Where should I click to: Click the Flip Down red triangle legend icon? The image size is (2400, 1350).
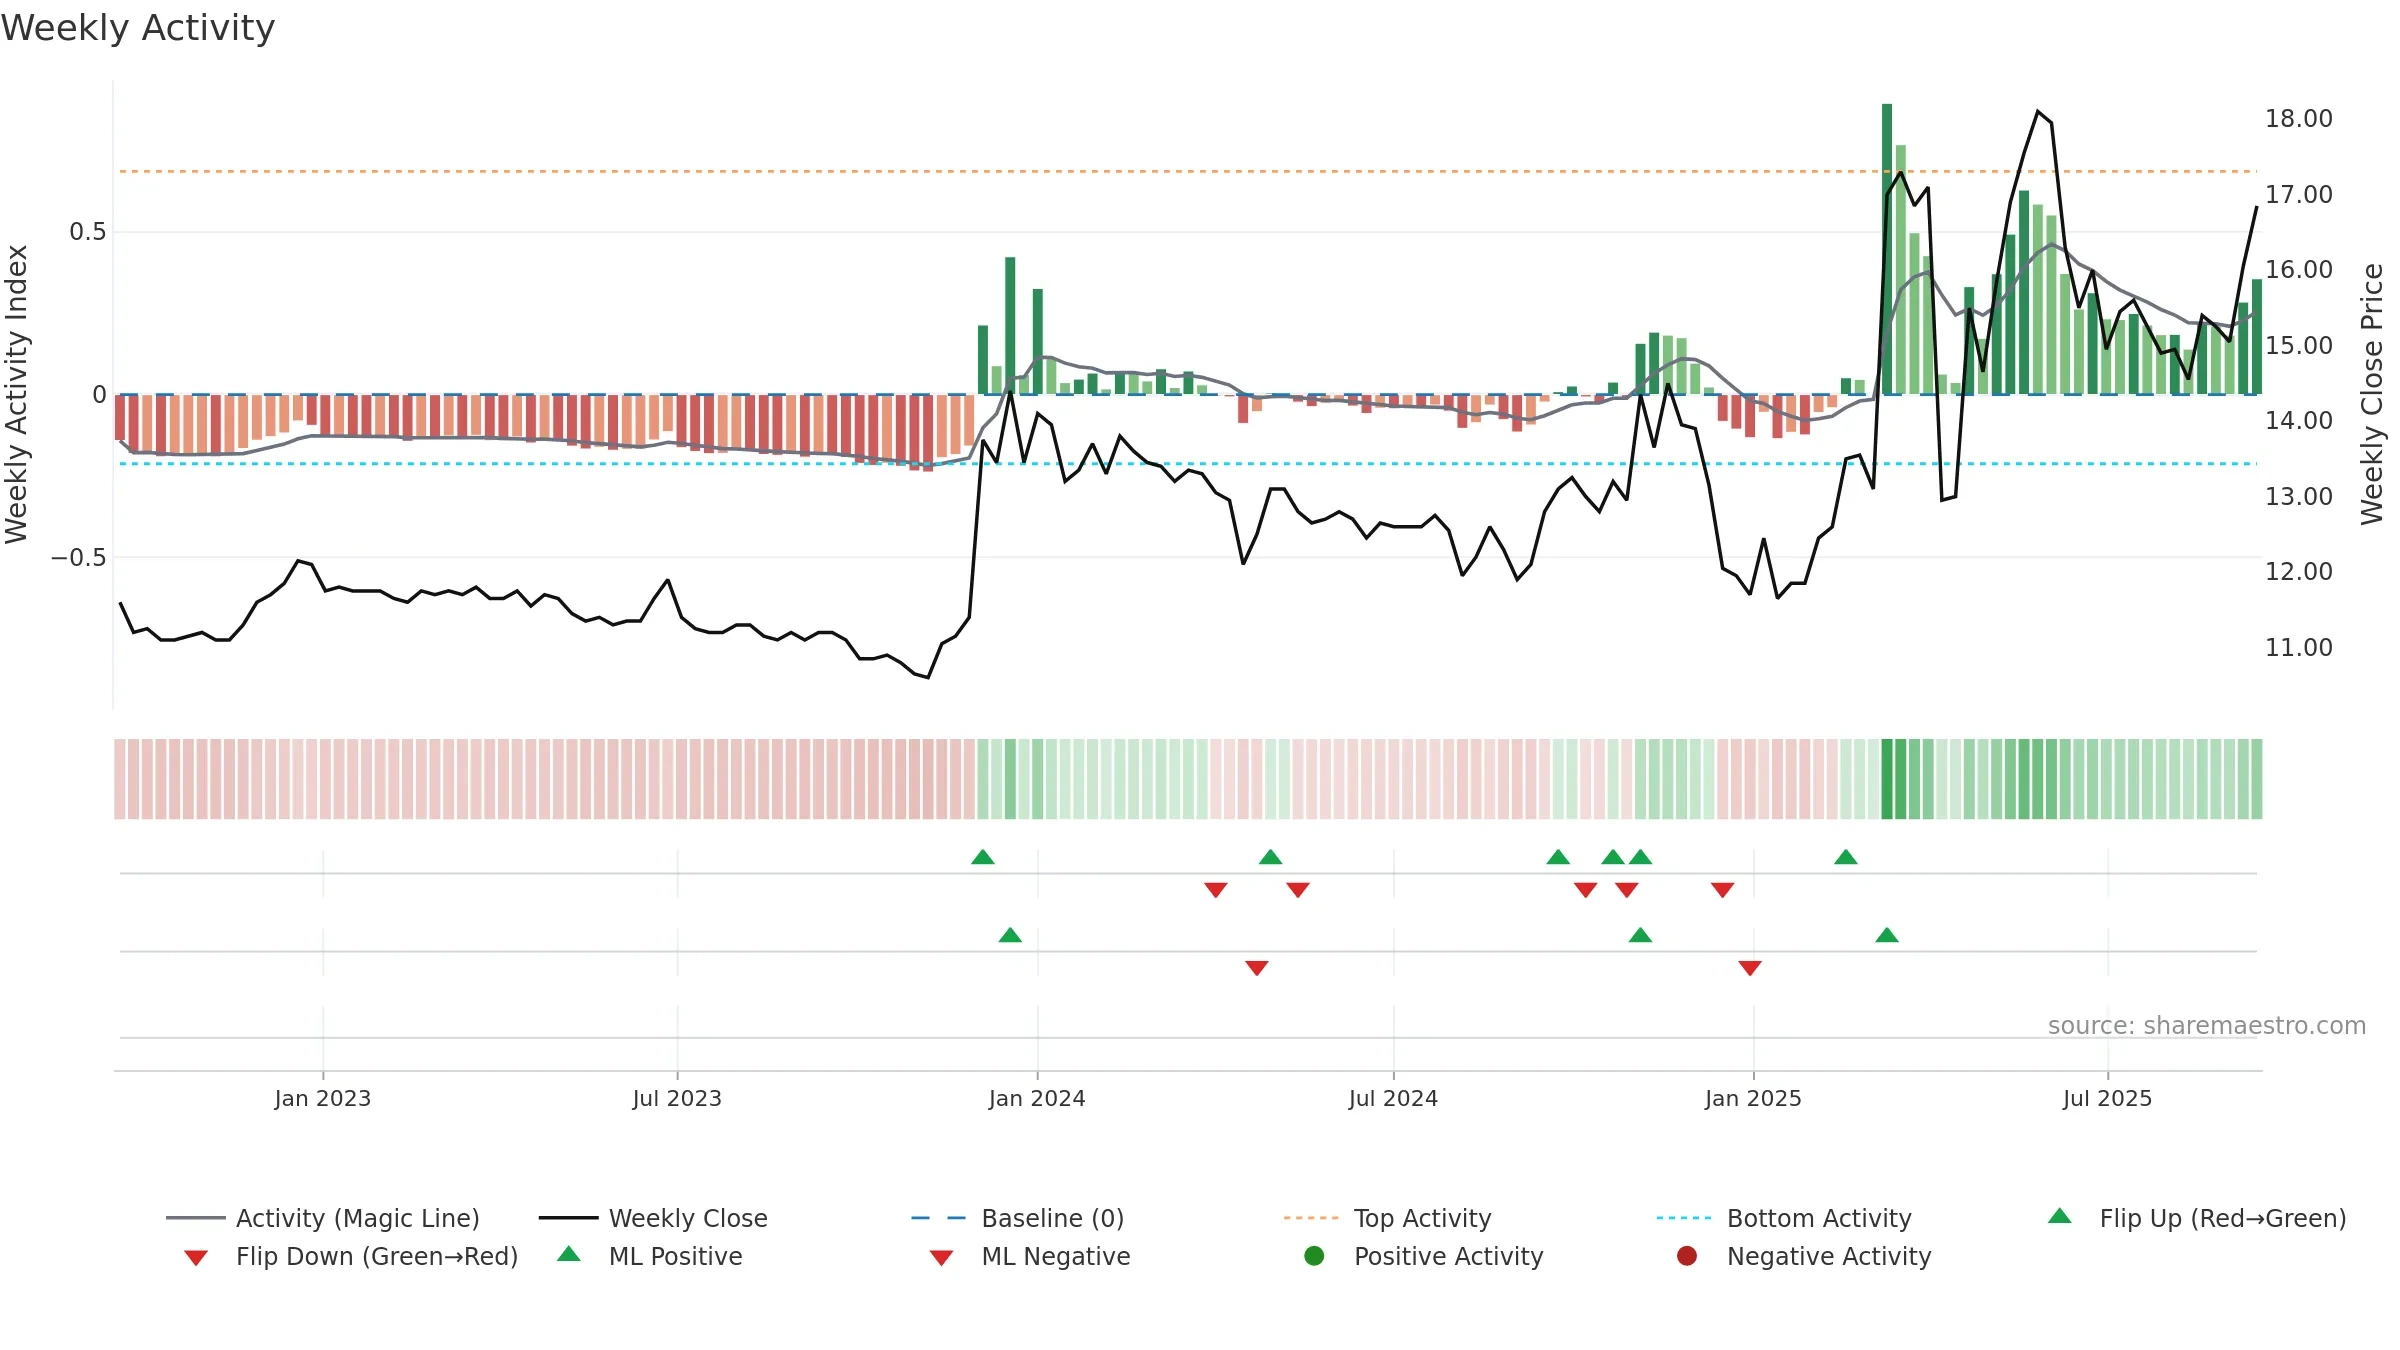[x=196, y=1258]
